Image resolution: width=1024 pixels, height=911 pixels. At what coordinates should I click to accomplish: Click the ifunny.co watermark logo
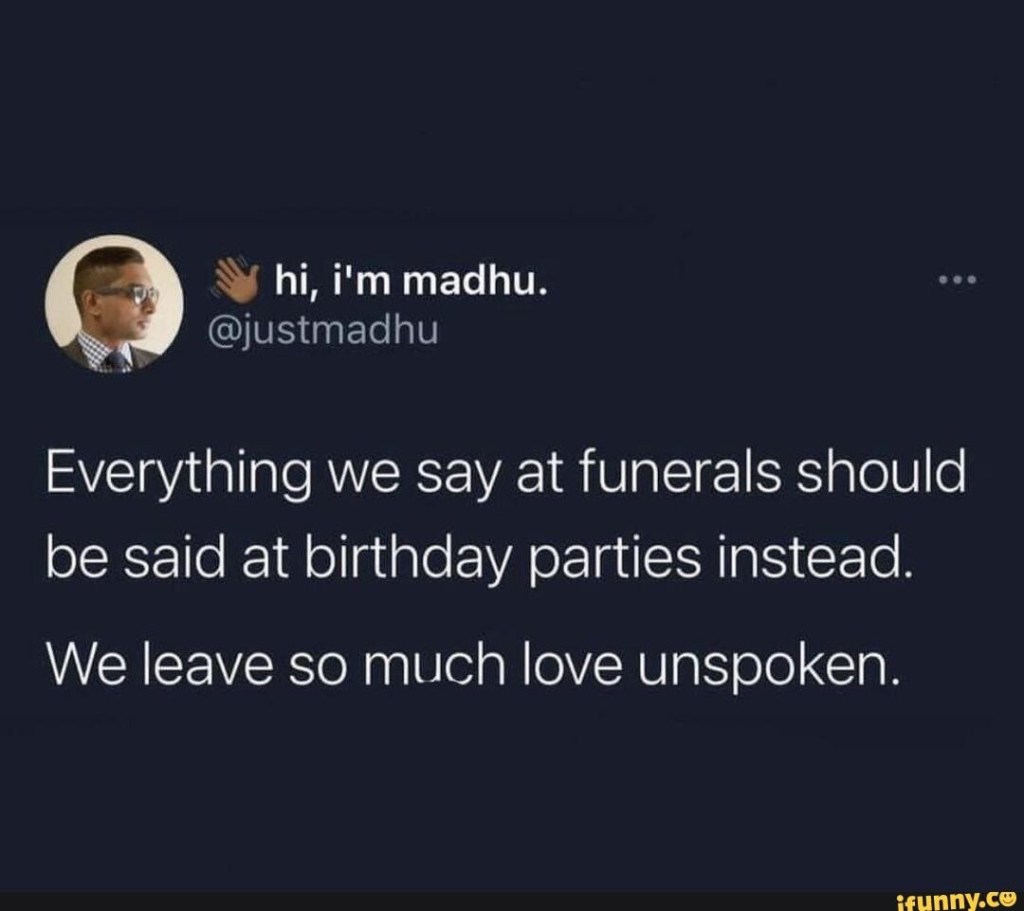point(957,900)
